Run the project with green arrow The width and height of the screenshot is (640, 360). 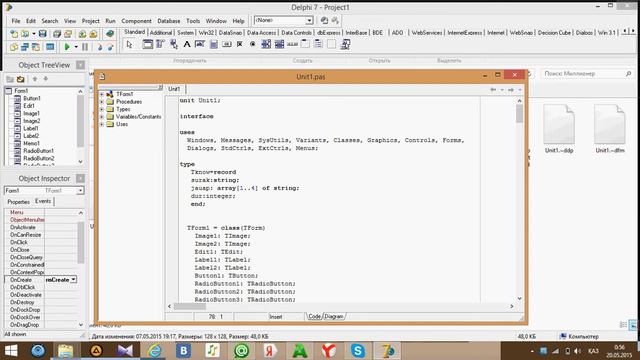tap(67, 47)
